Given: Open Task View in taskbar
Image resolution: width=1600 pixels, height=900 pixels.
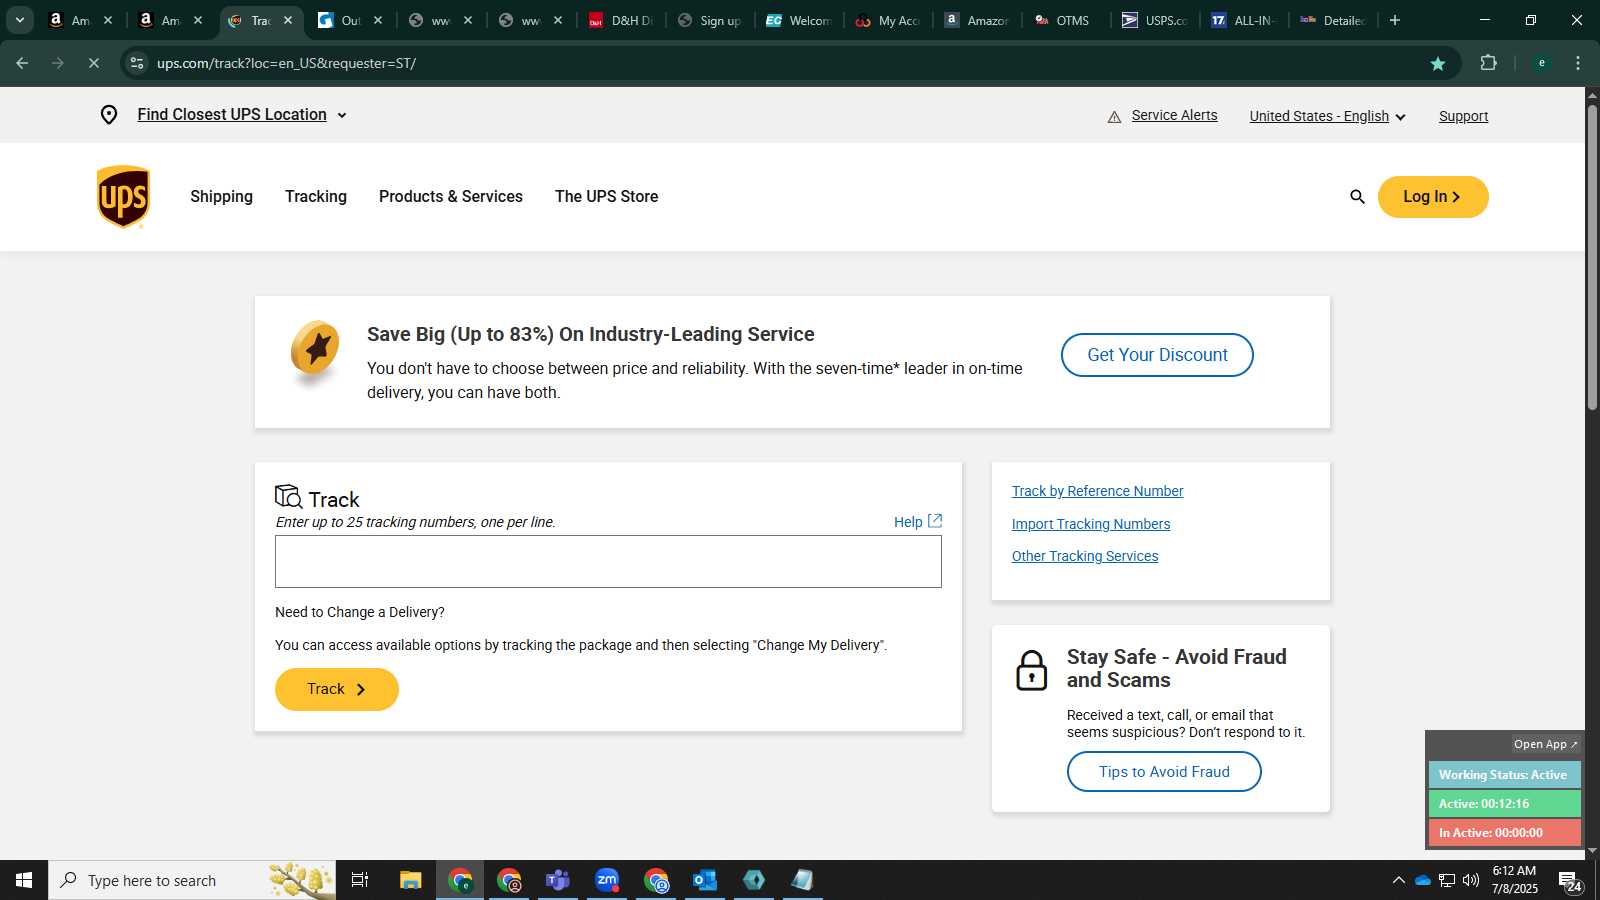Looking at the screenshot, I should tap(360, 880).
